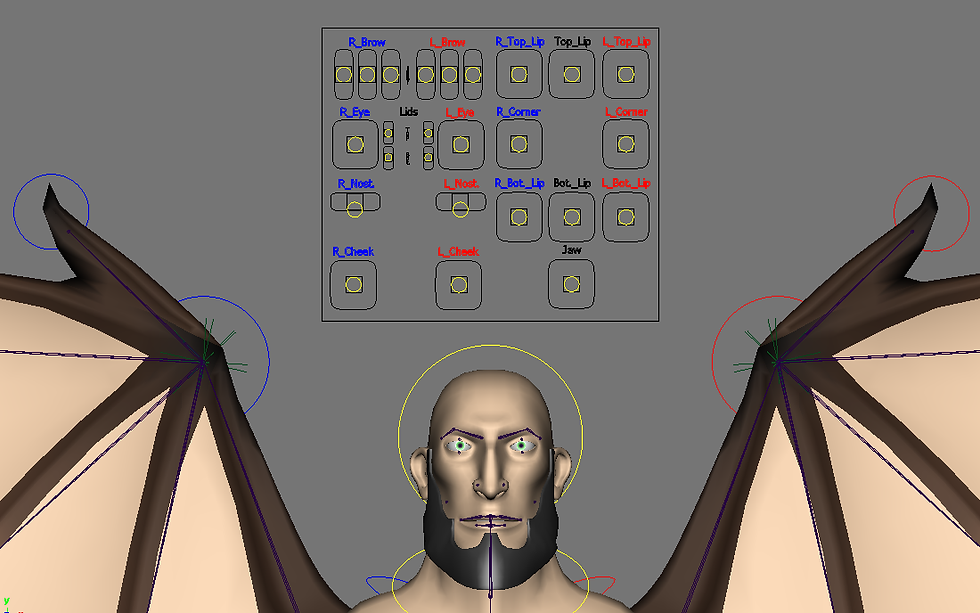This screenshot has width=980, height=613.
Task: Click the Jaw label text
Action: (571, 250)
